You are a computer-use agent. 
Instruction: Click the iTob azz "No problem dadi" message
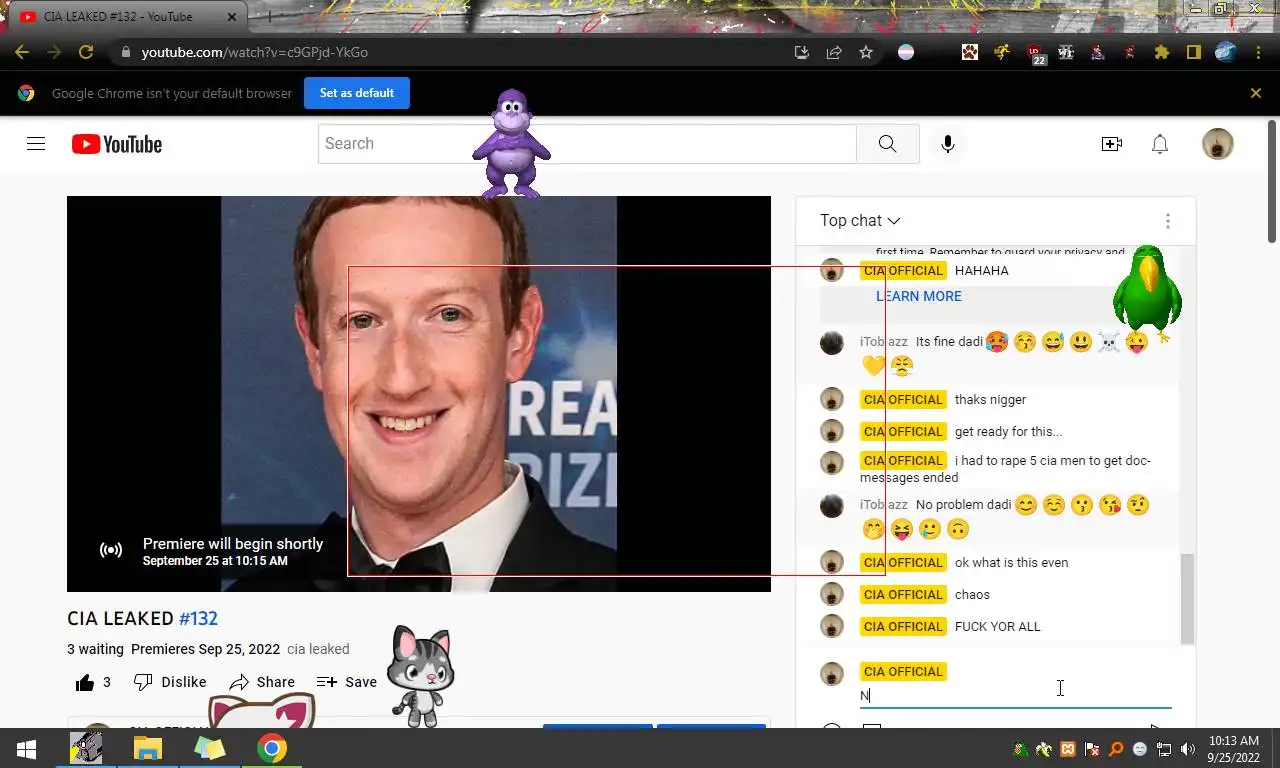(964, 505)
